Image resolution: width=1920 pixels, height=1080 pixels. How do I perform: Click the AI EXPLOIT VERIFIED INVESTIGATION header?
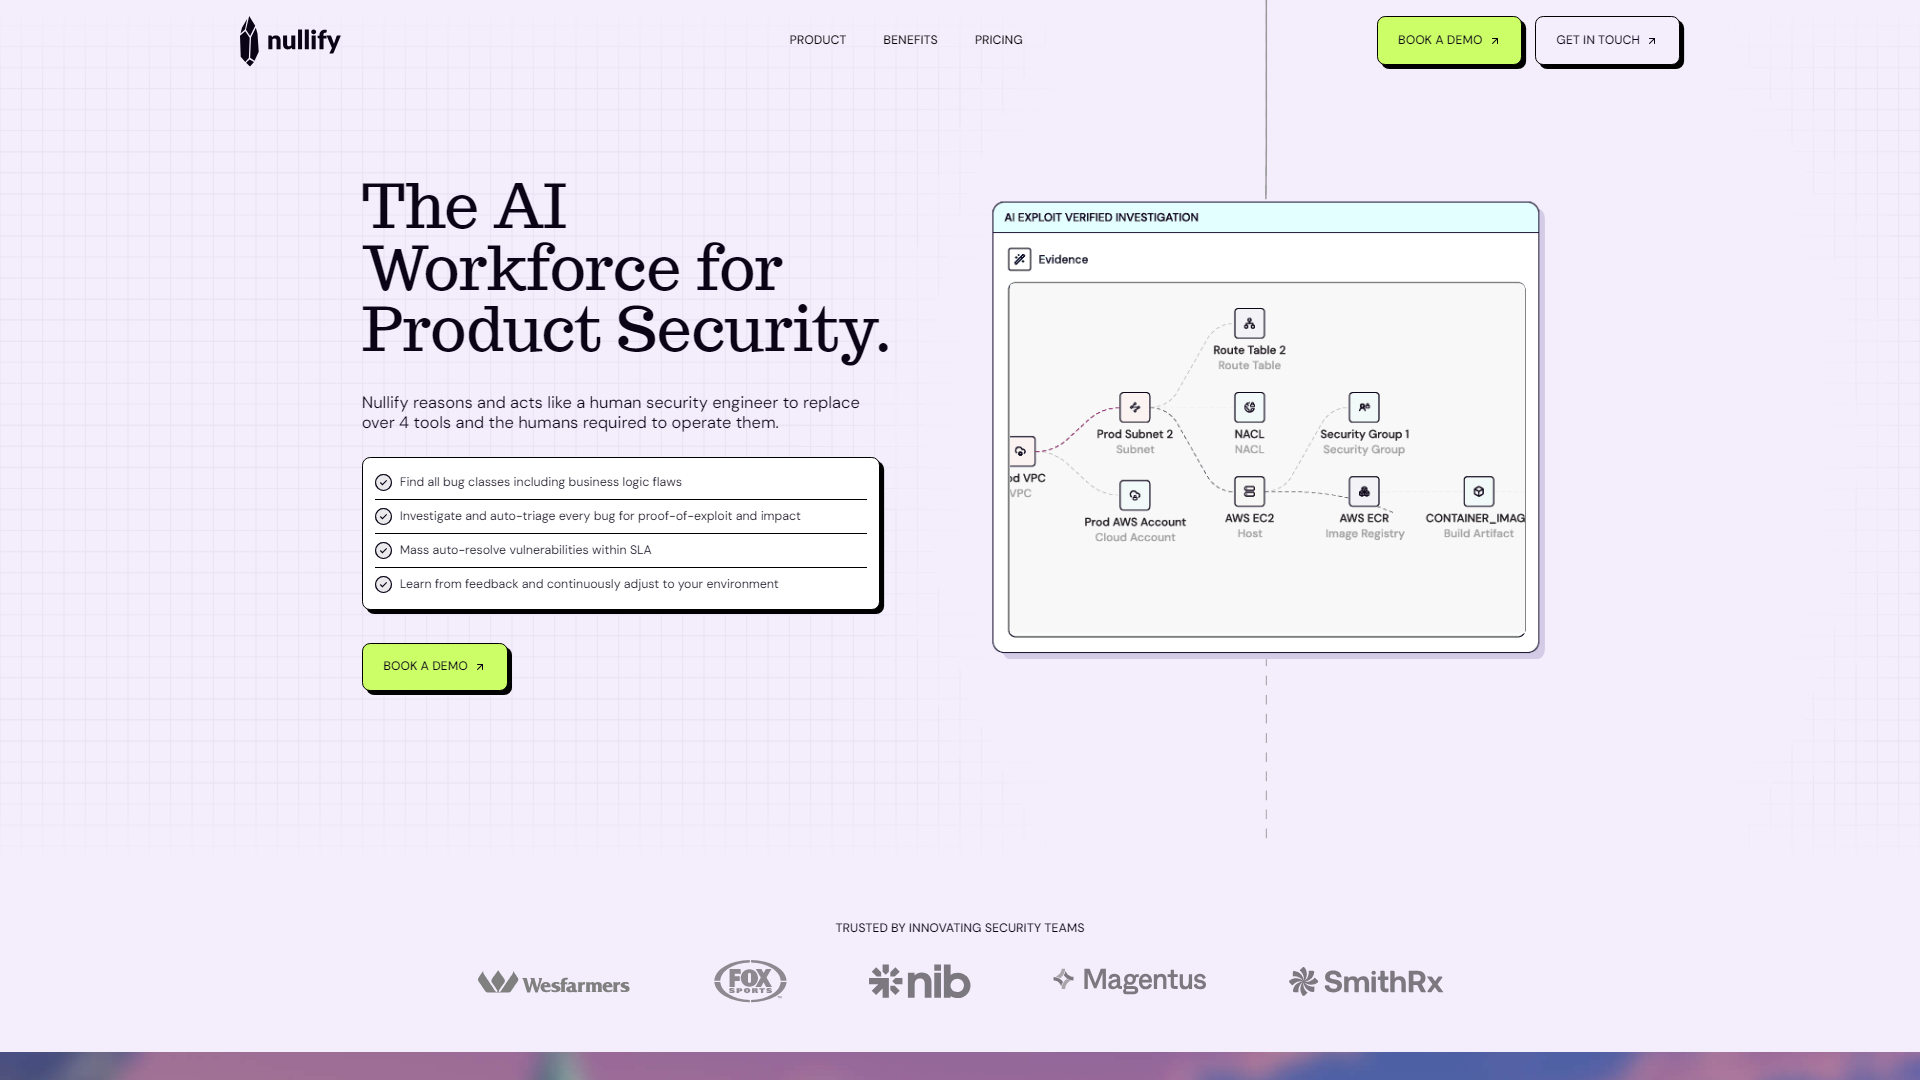[1101, 217]
